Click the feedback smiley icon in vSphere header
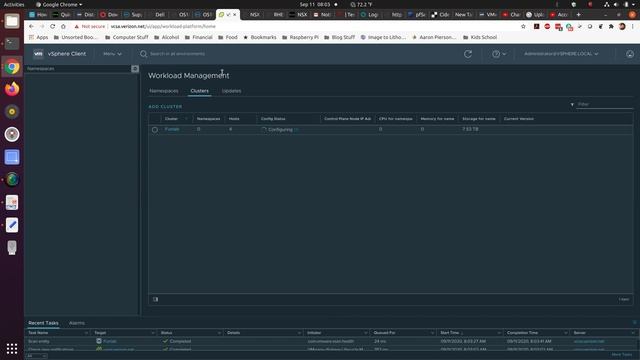640x360 pixels. click(x=630, y=54)
